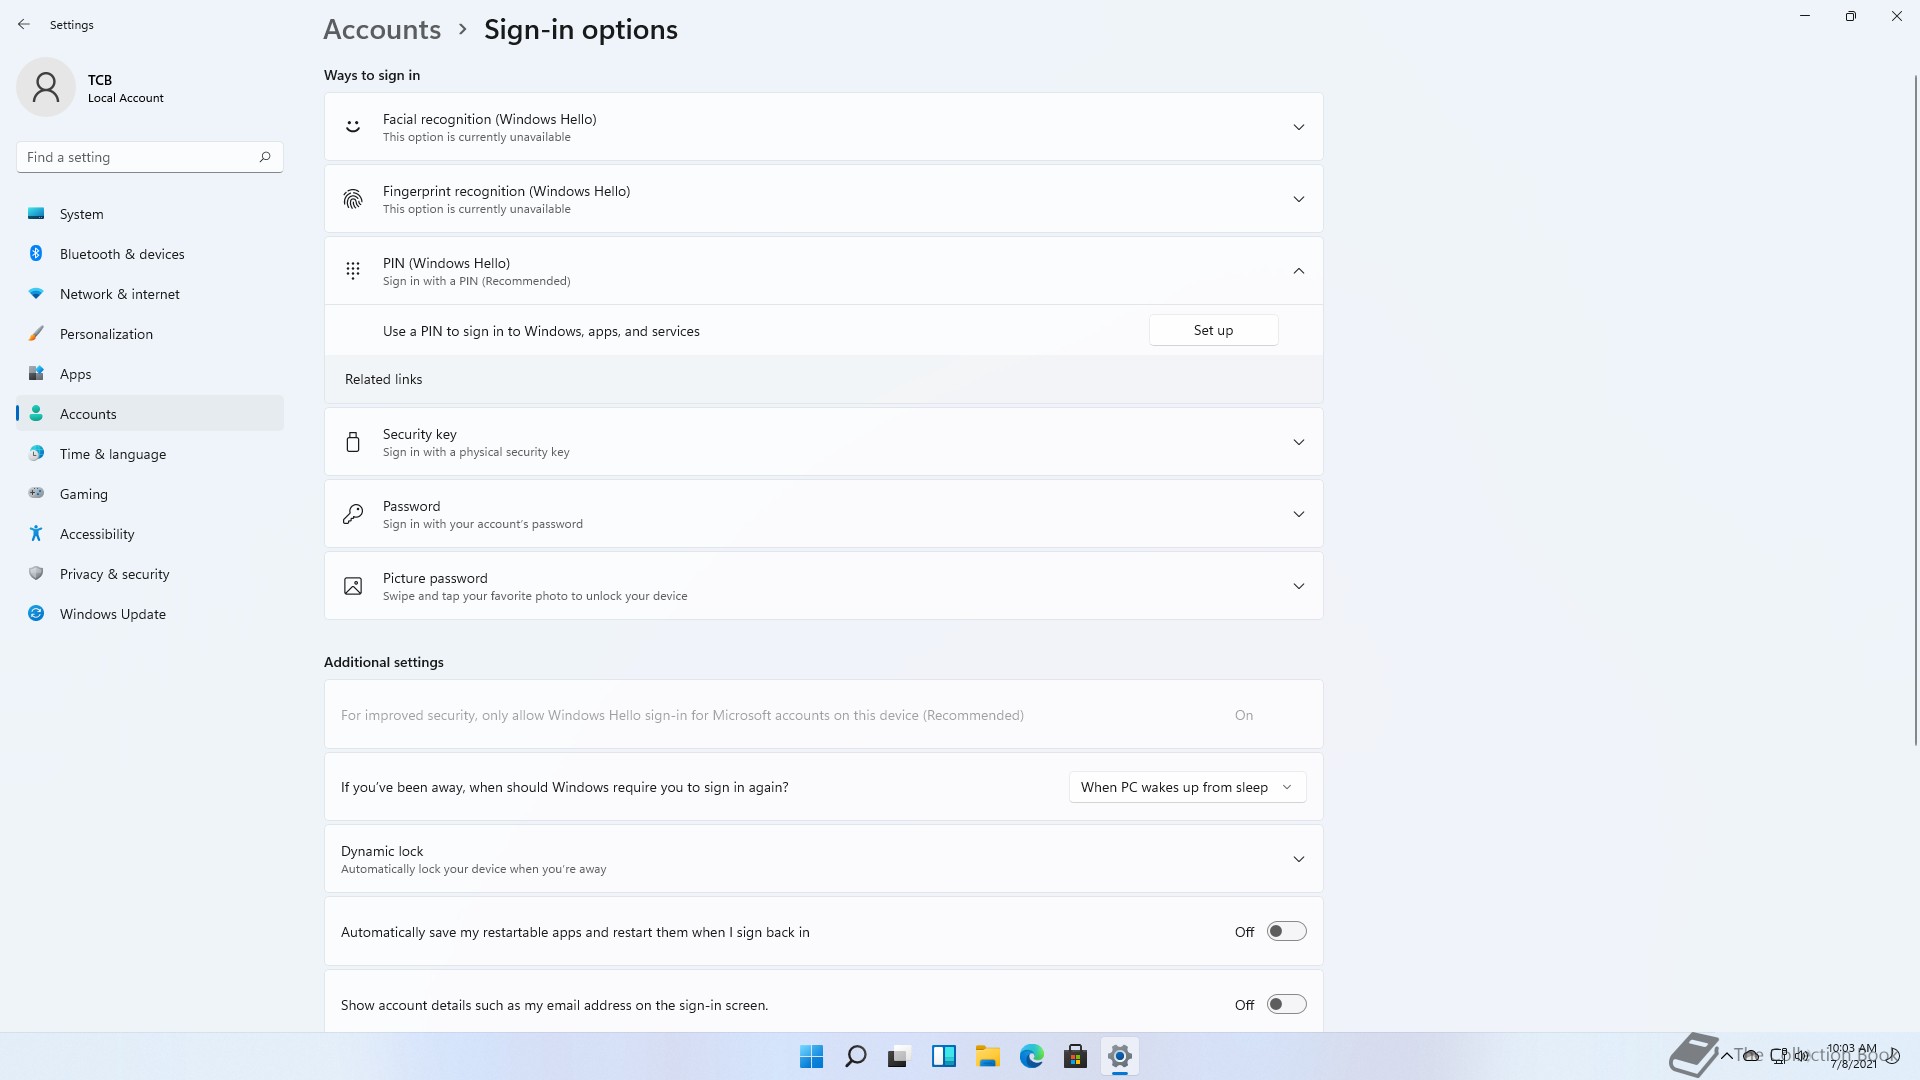Click the TCB user avatar picture

click(x=46, y=87)
